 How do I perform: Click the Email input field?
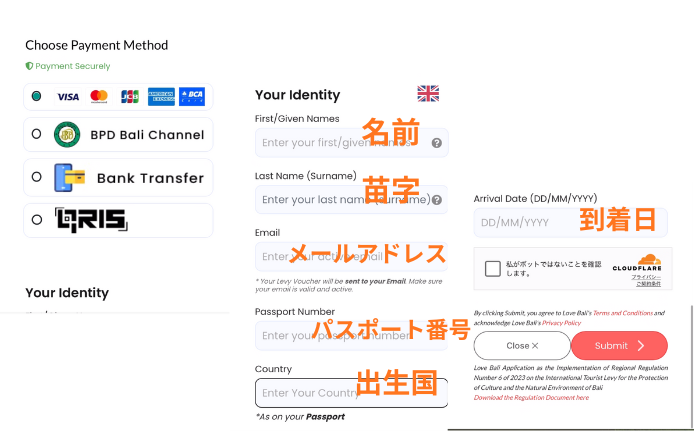pos(351,257)
